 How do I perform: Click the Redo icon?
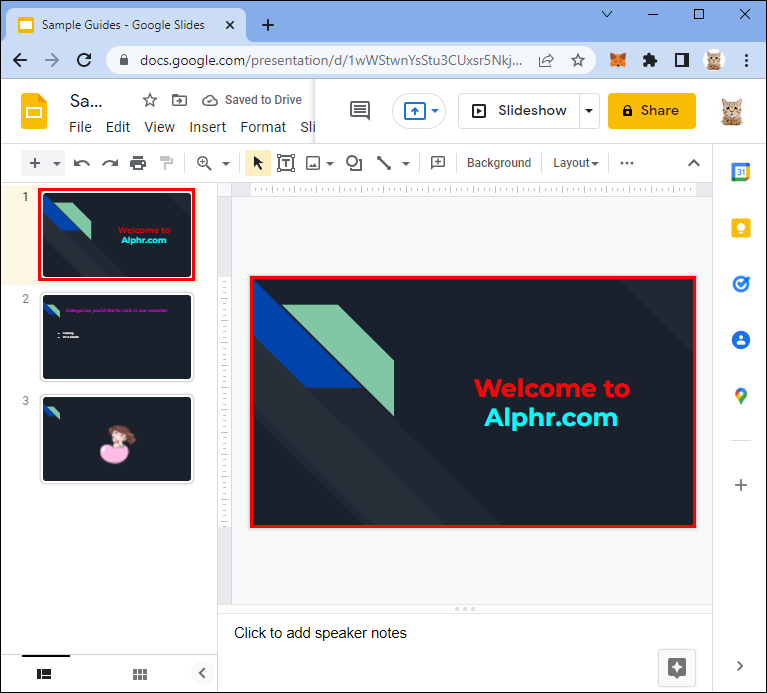click(x=110, y=163)
